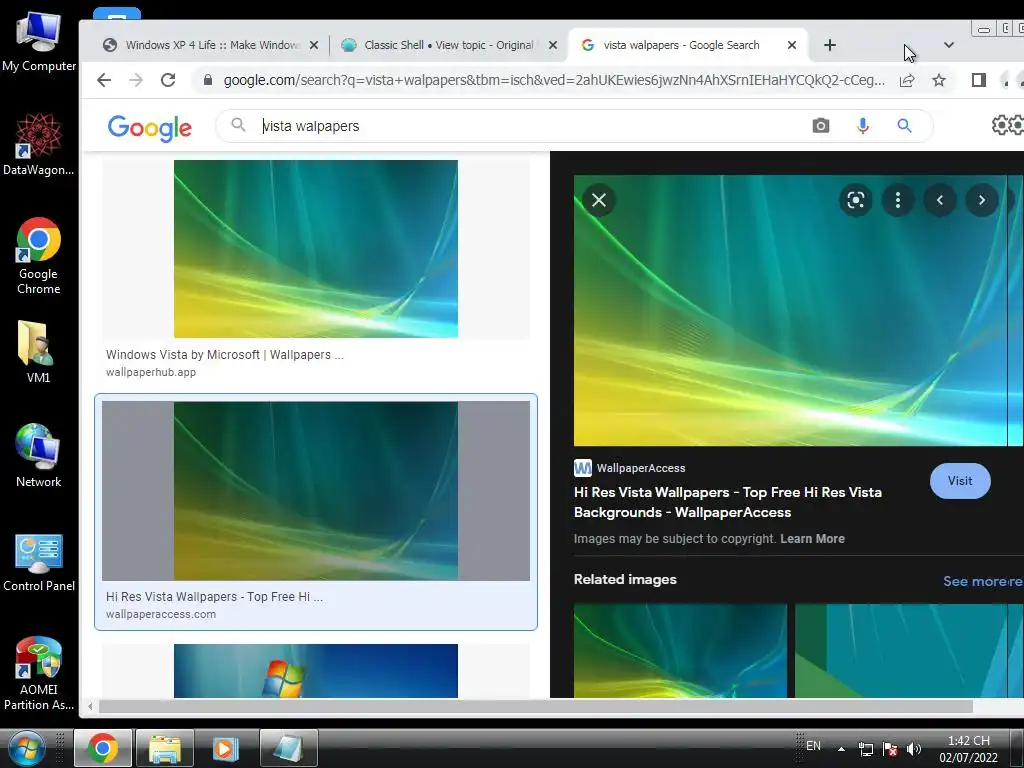The image size is (1024, 768).
Task: Open the Network desktop icon
Action: pos(39,455)
